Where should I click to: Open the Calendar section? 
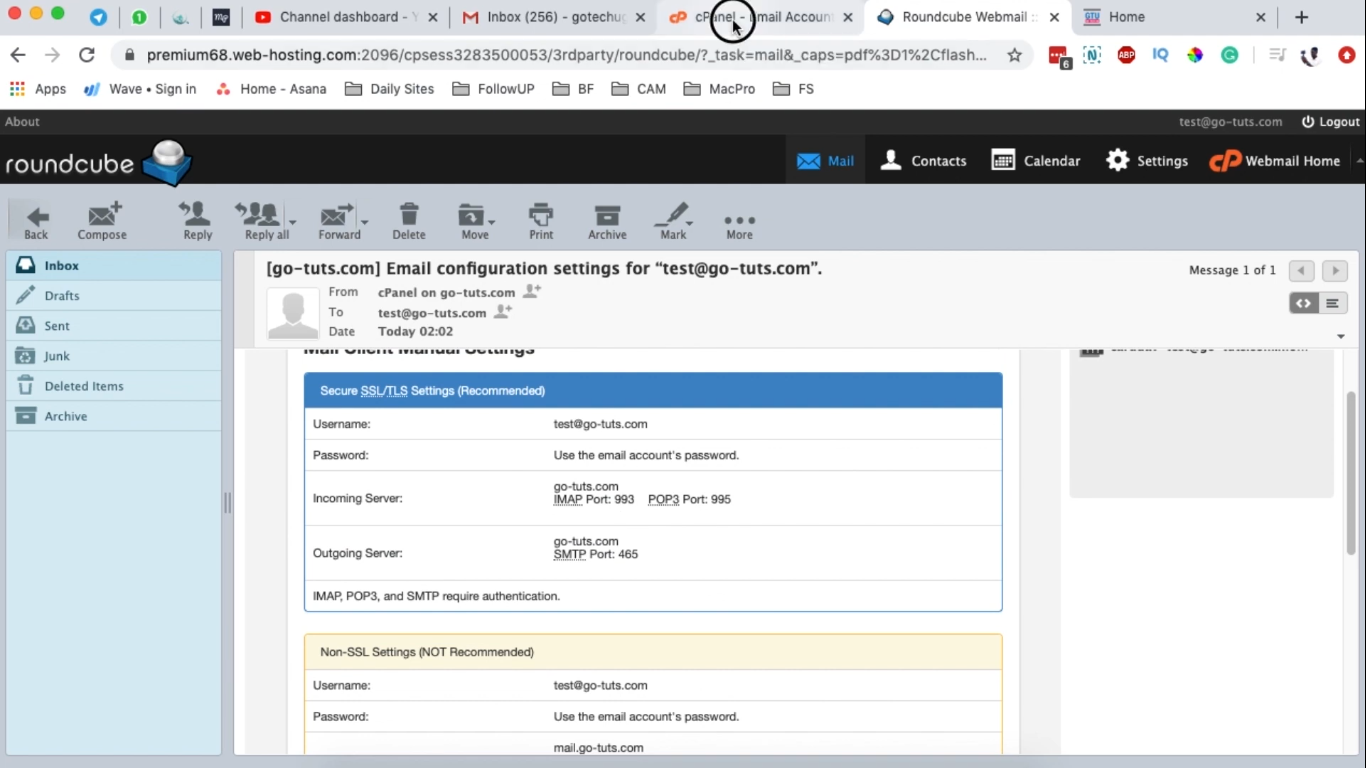[1035, 160]
